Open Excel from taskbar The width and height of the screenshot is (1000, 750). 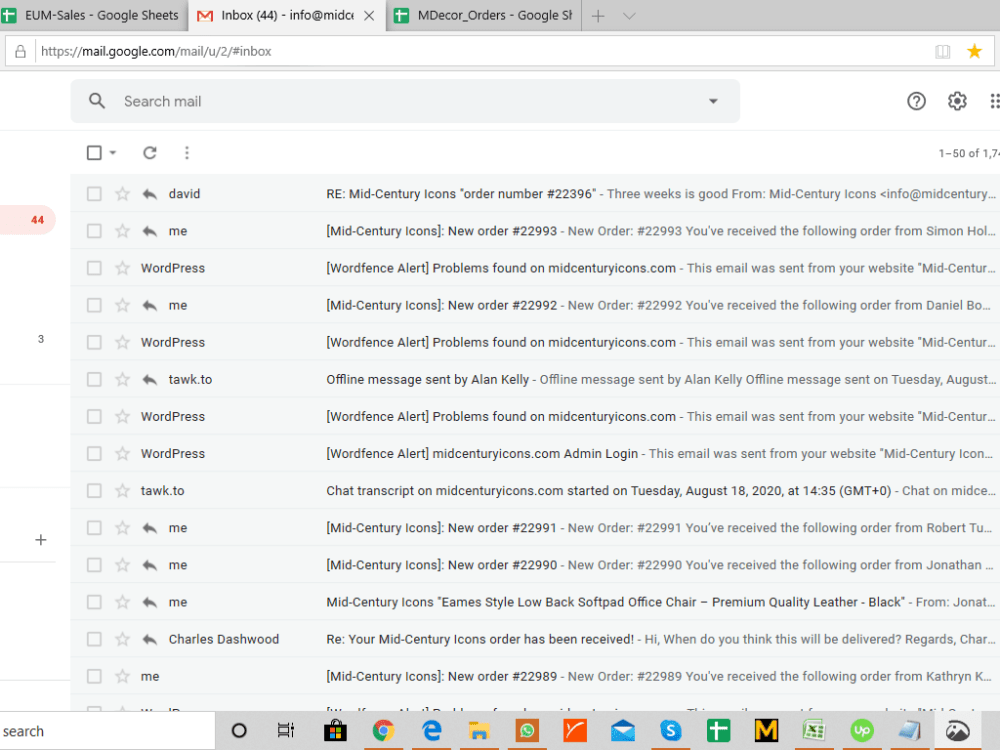click(x=814, y=731)
